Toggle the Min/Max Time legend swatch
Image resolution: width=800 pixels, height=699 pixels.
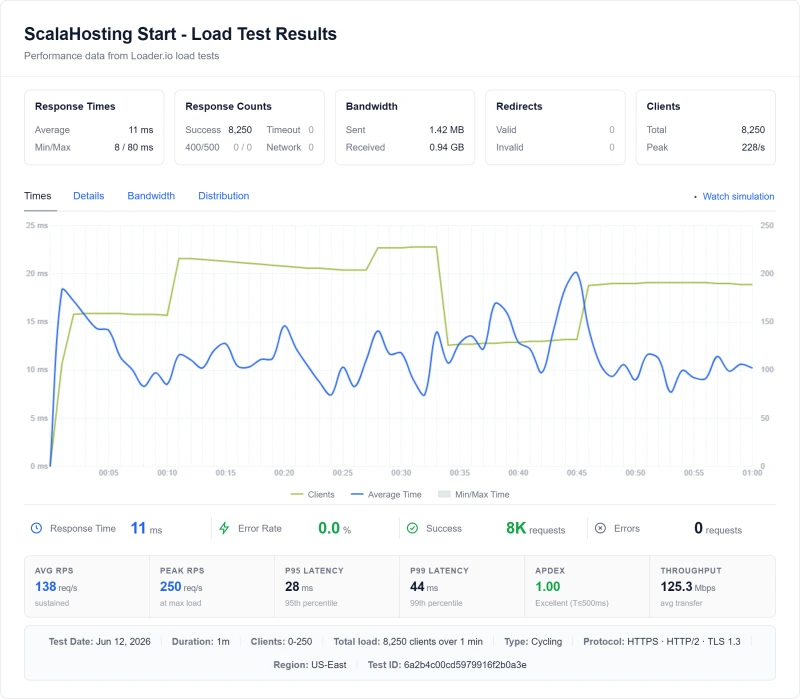tap(444, 494)
